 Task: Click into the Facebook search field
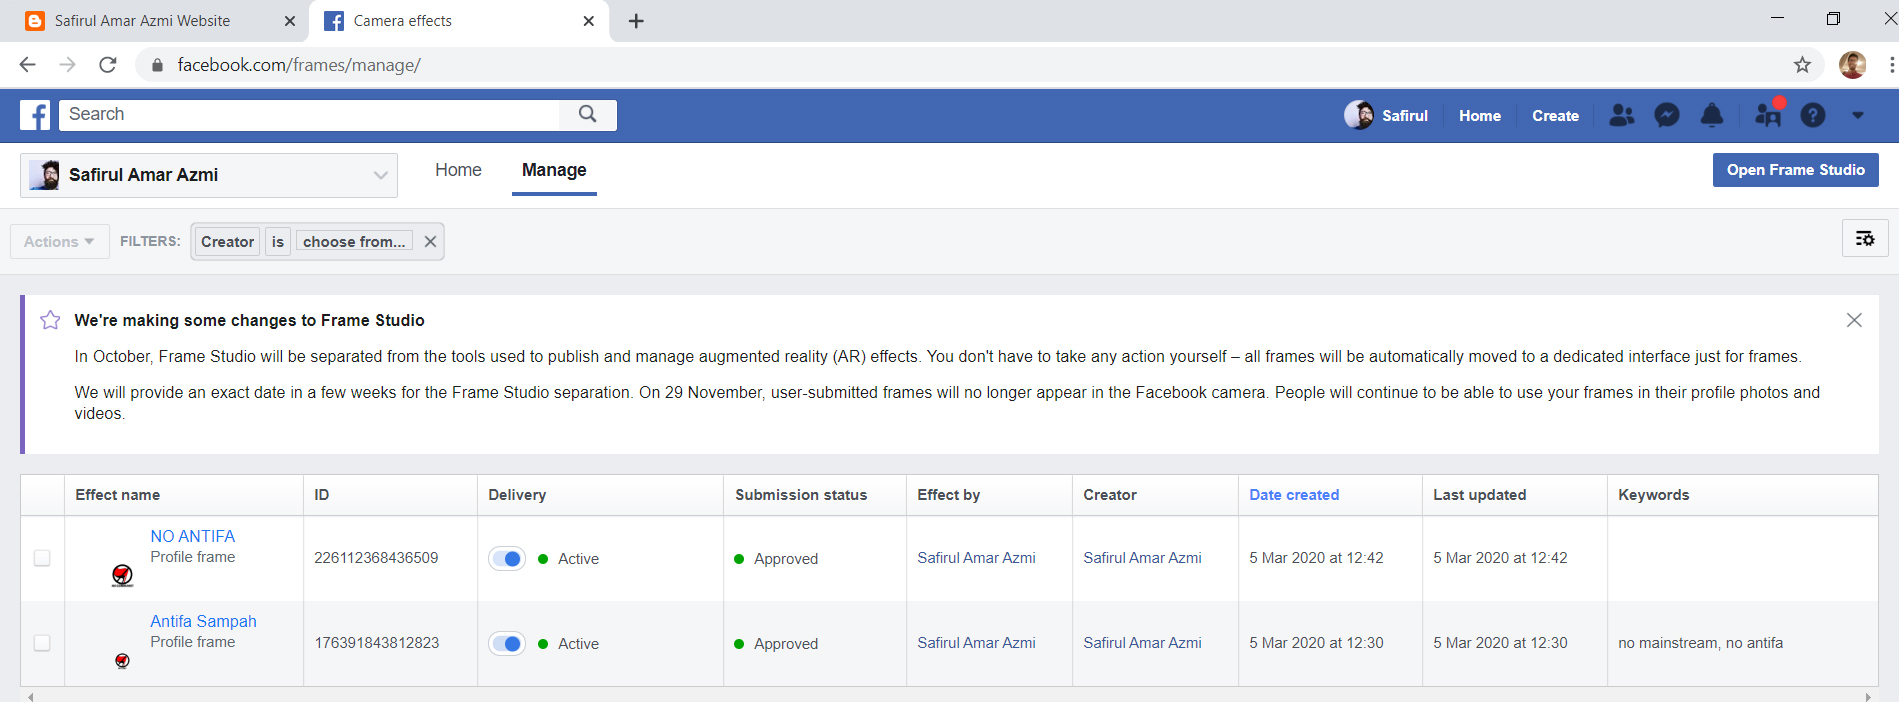click(310, 114)
